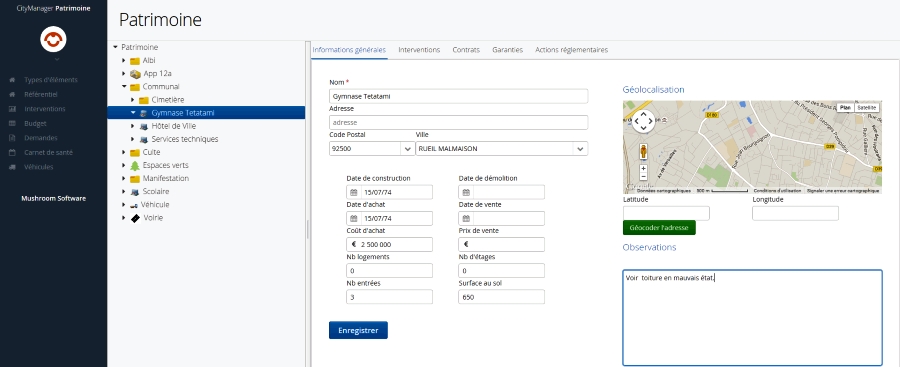
Task: Click the Coût d'achat field
Action: (390, 245)
